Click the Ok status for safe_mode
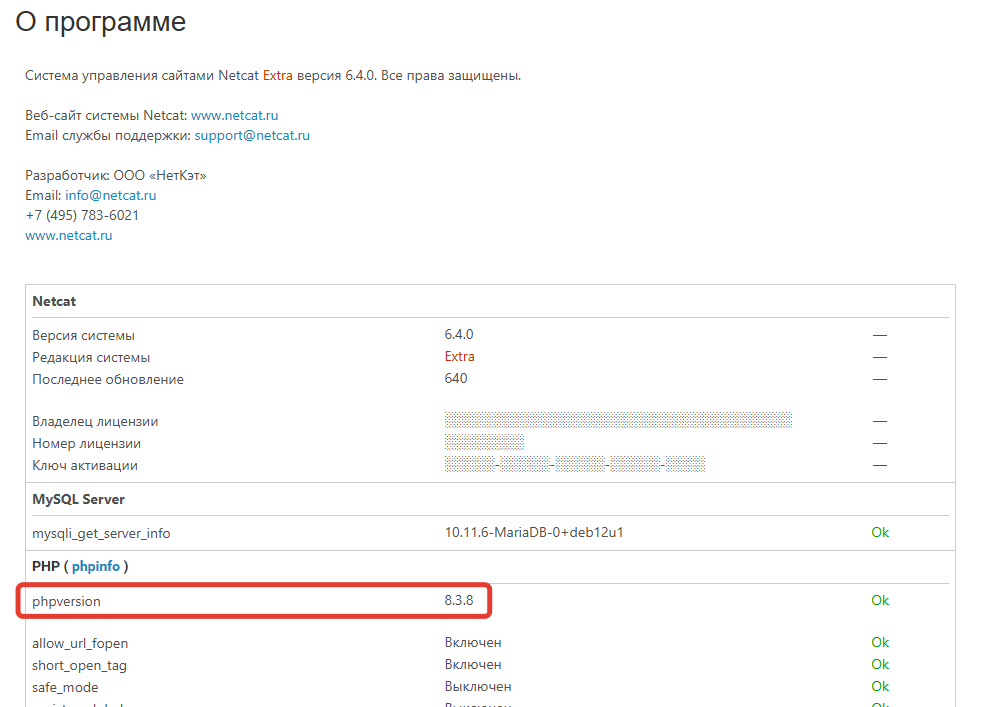The image size is (999, 707). tap(880, 687)
